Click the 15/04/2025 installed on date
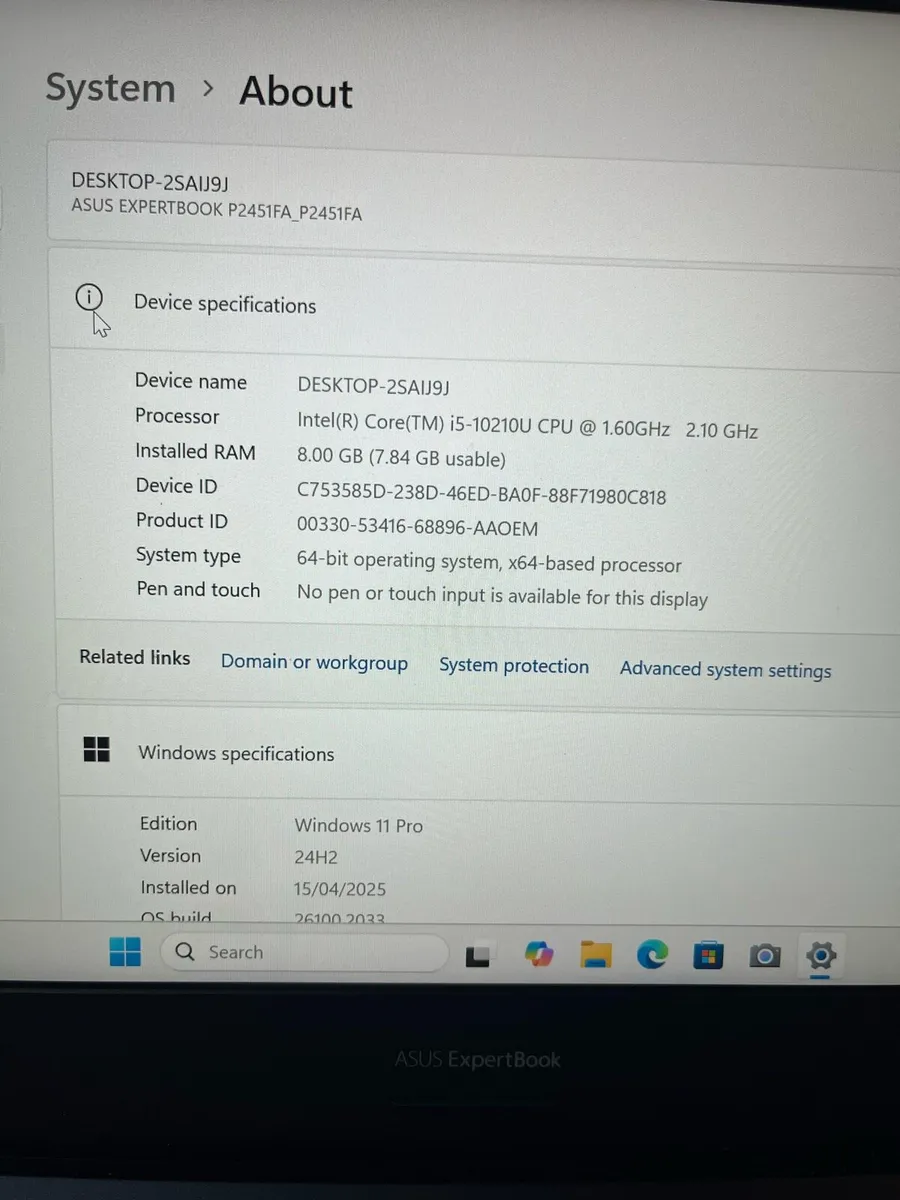Viewport: 900px width, 1200px height. 340,889
